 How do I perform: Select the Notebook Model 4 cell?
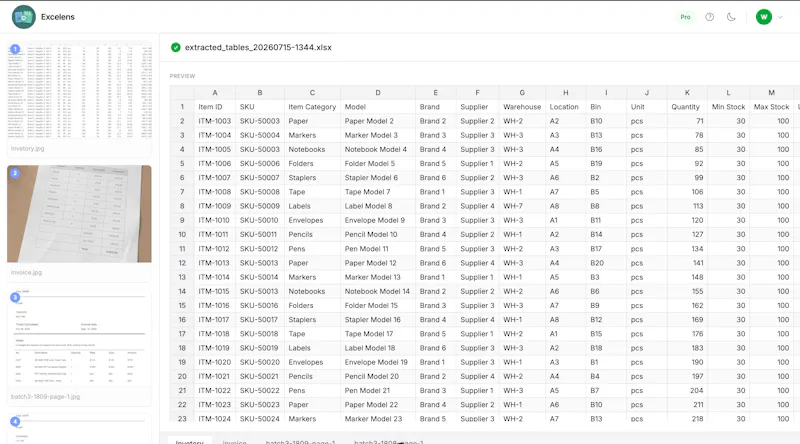pos(378,150)
